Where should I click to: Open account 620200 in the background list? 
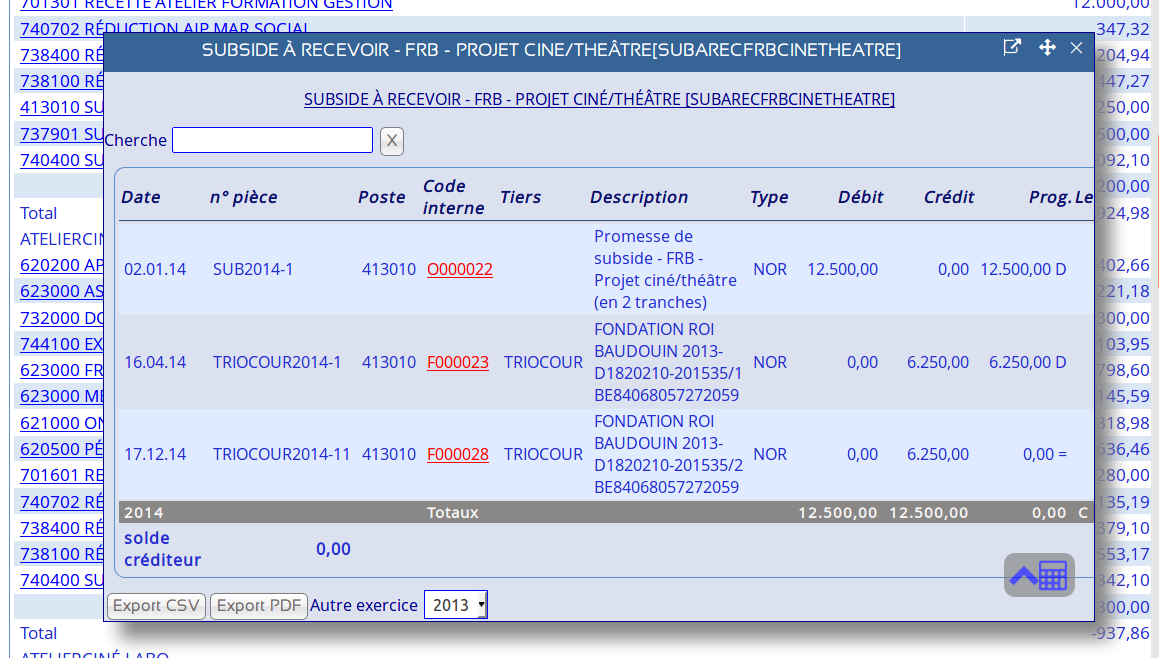[62, 265]
